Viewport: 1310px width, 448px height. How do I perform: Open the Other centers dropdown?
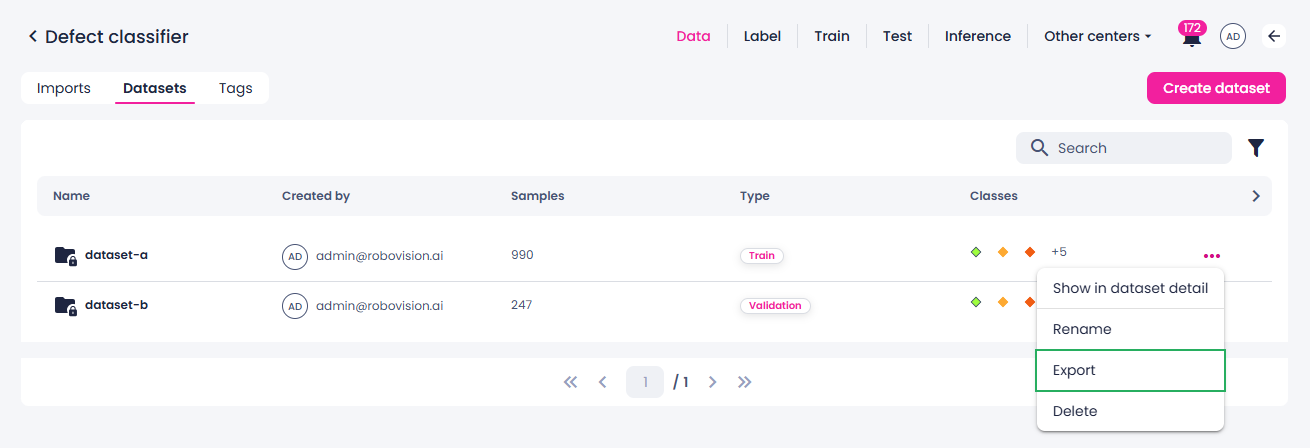click(1097, 36)
